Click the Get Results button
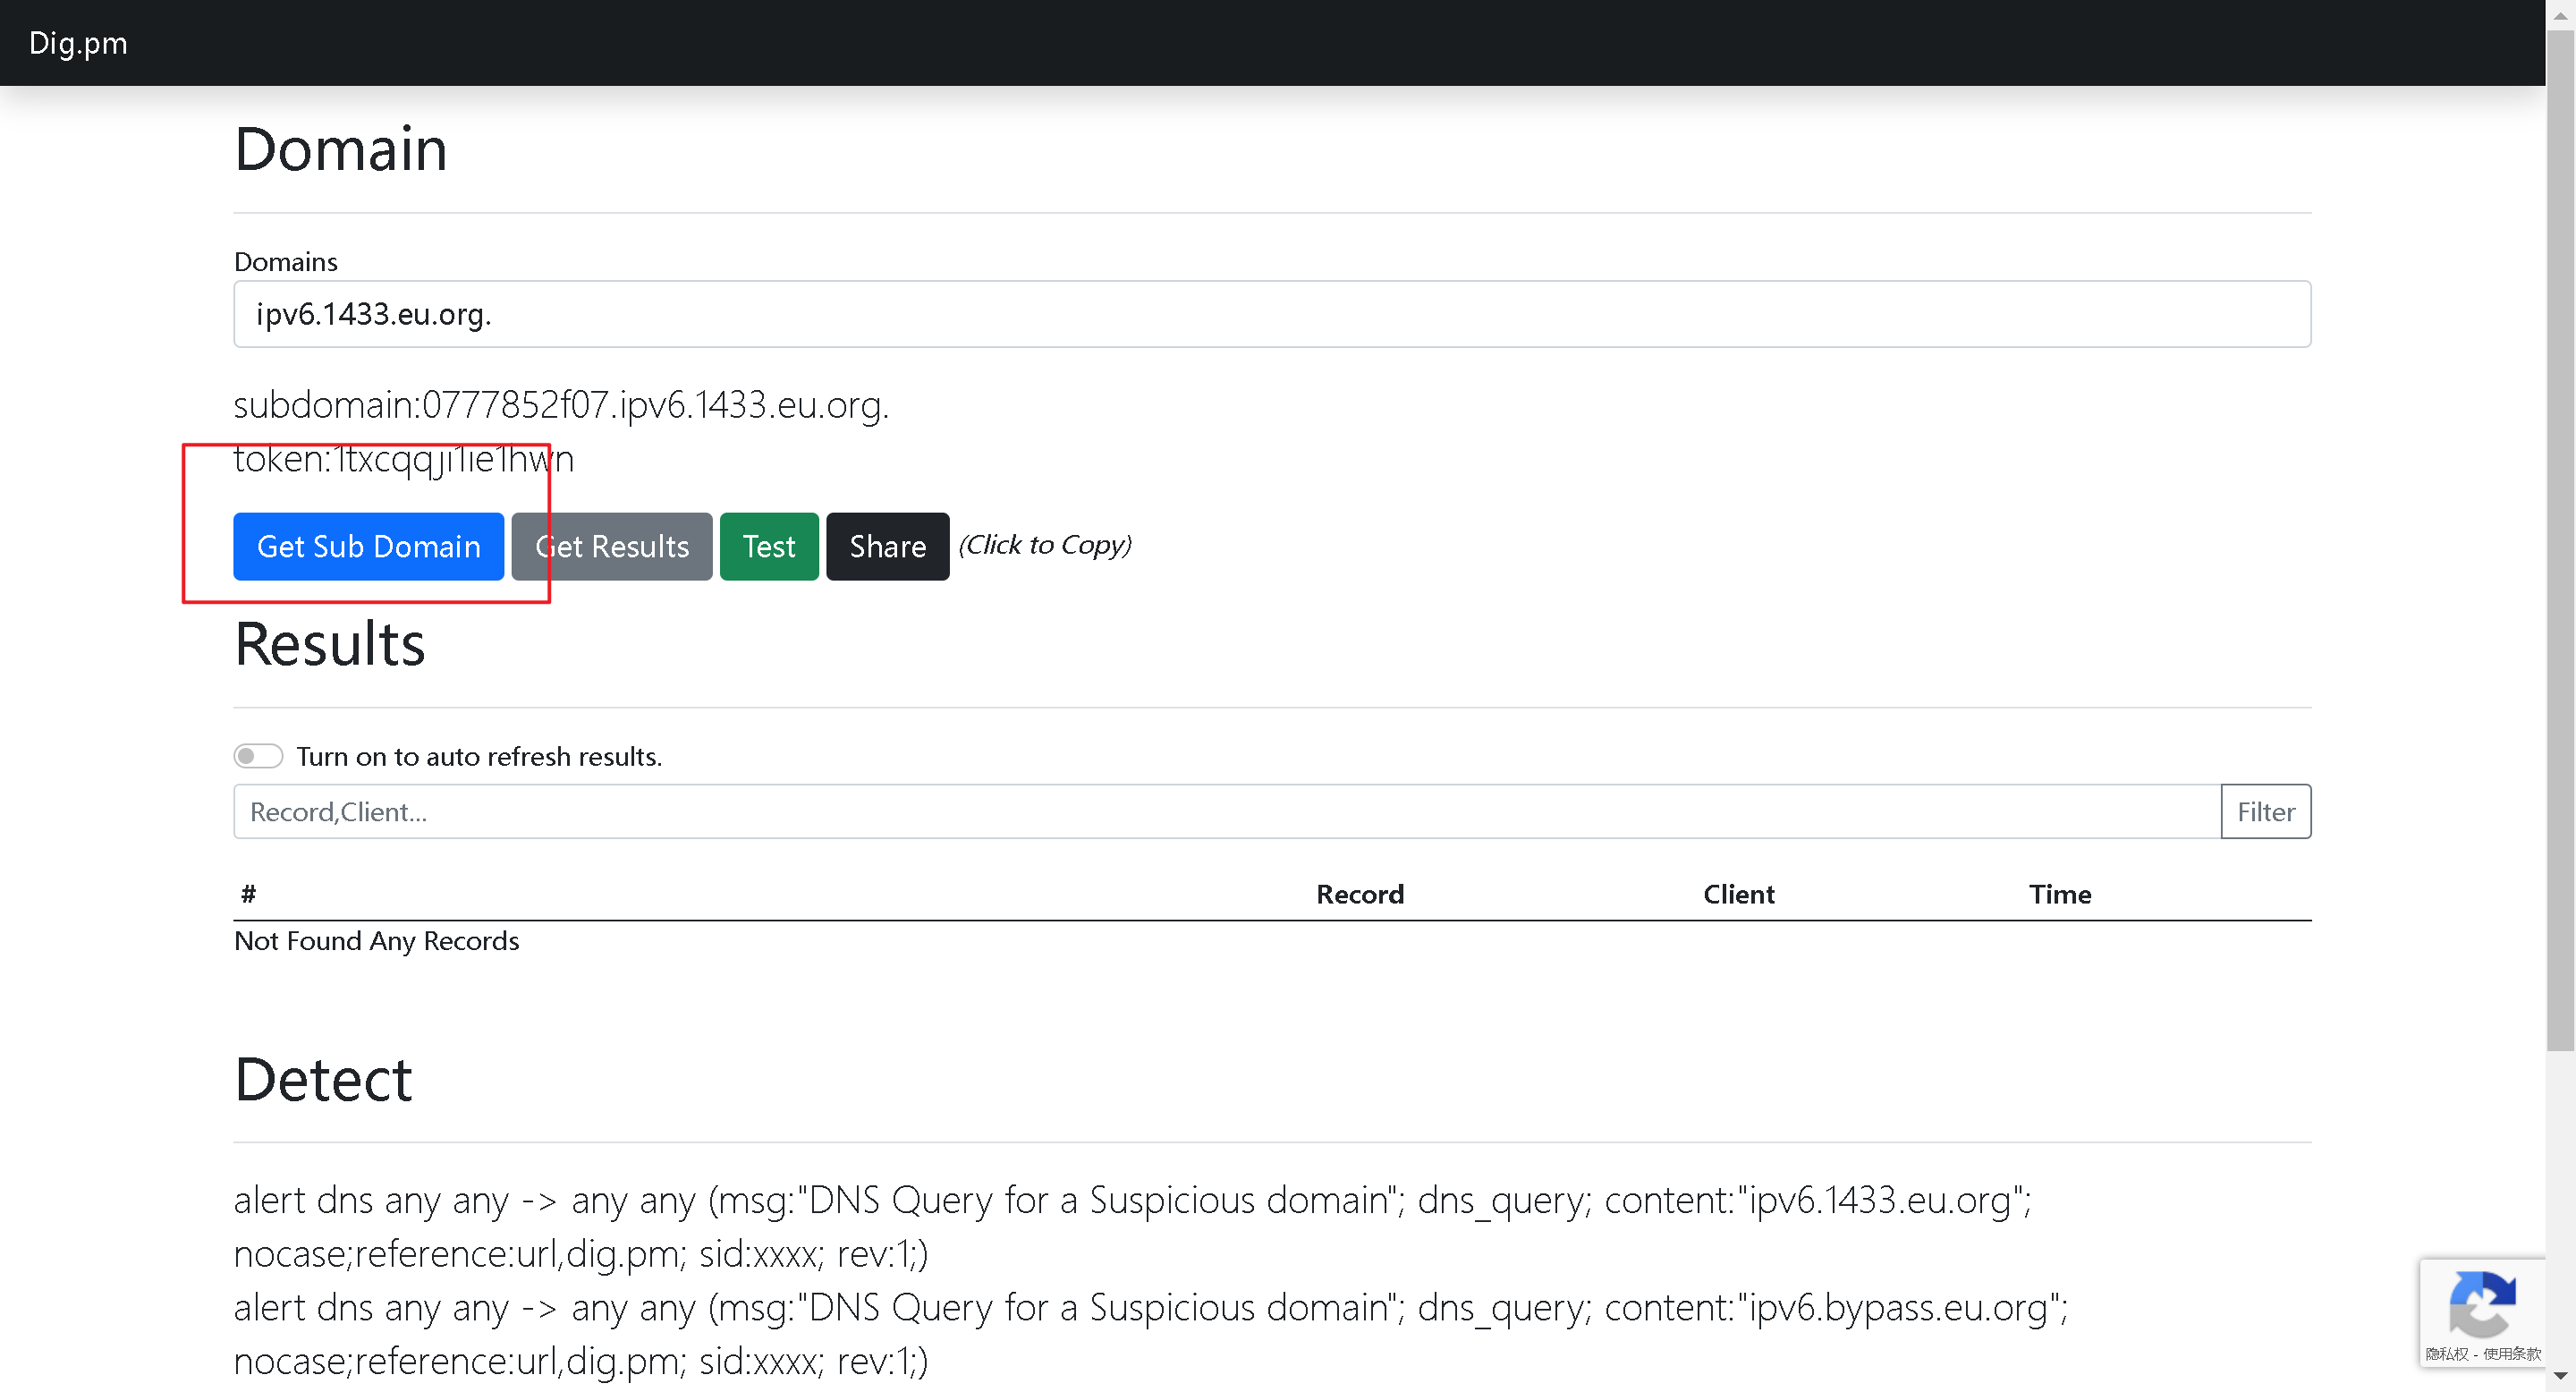 click(x=612, y=546)
